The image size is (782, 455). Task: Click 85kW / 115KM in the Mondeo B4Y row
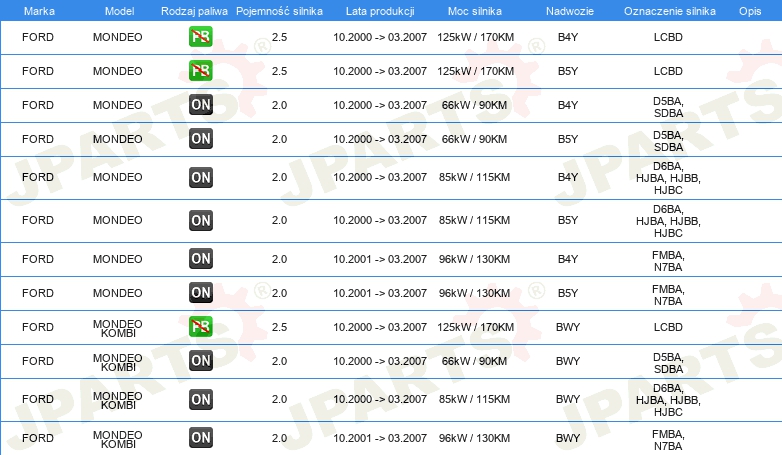pos(474,177)
